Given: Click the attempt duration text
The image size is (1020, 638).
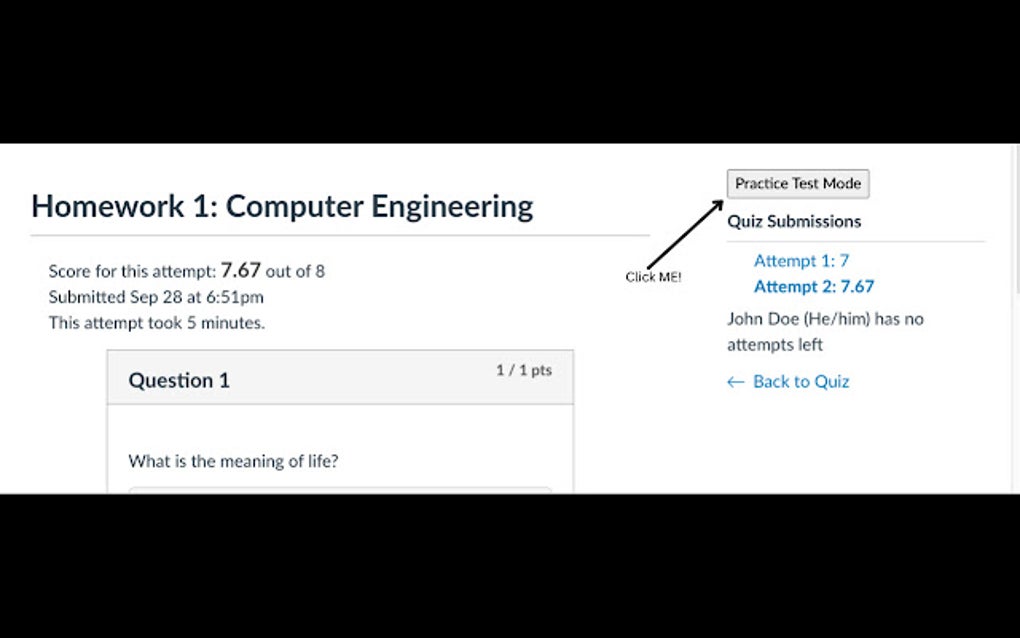Looking at the screenshot, I should [156, 322].
